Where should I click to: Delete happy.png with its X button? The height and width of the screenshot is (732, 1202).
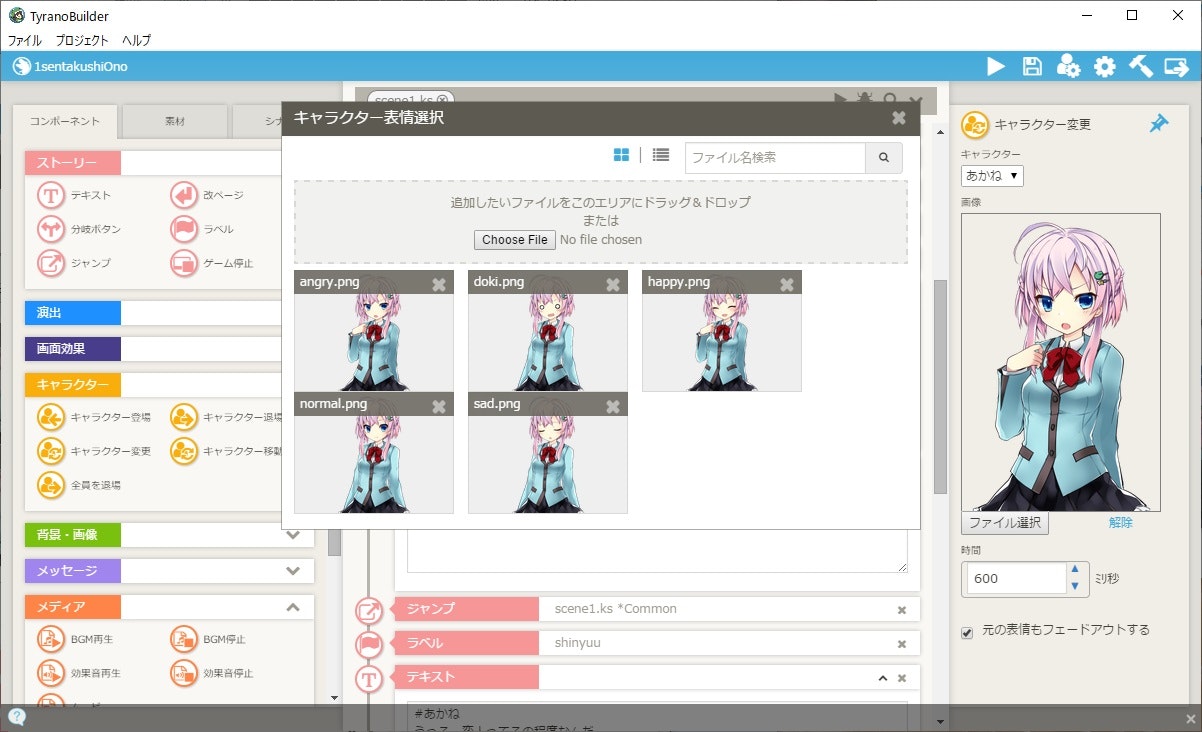point(787,284)
